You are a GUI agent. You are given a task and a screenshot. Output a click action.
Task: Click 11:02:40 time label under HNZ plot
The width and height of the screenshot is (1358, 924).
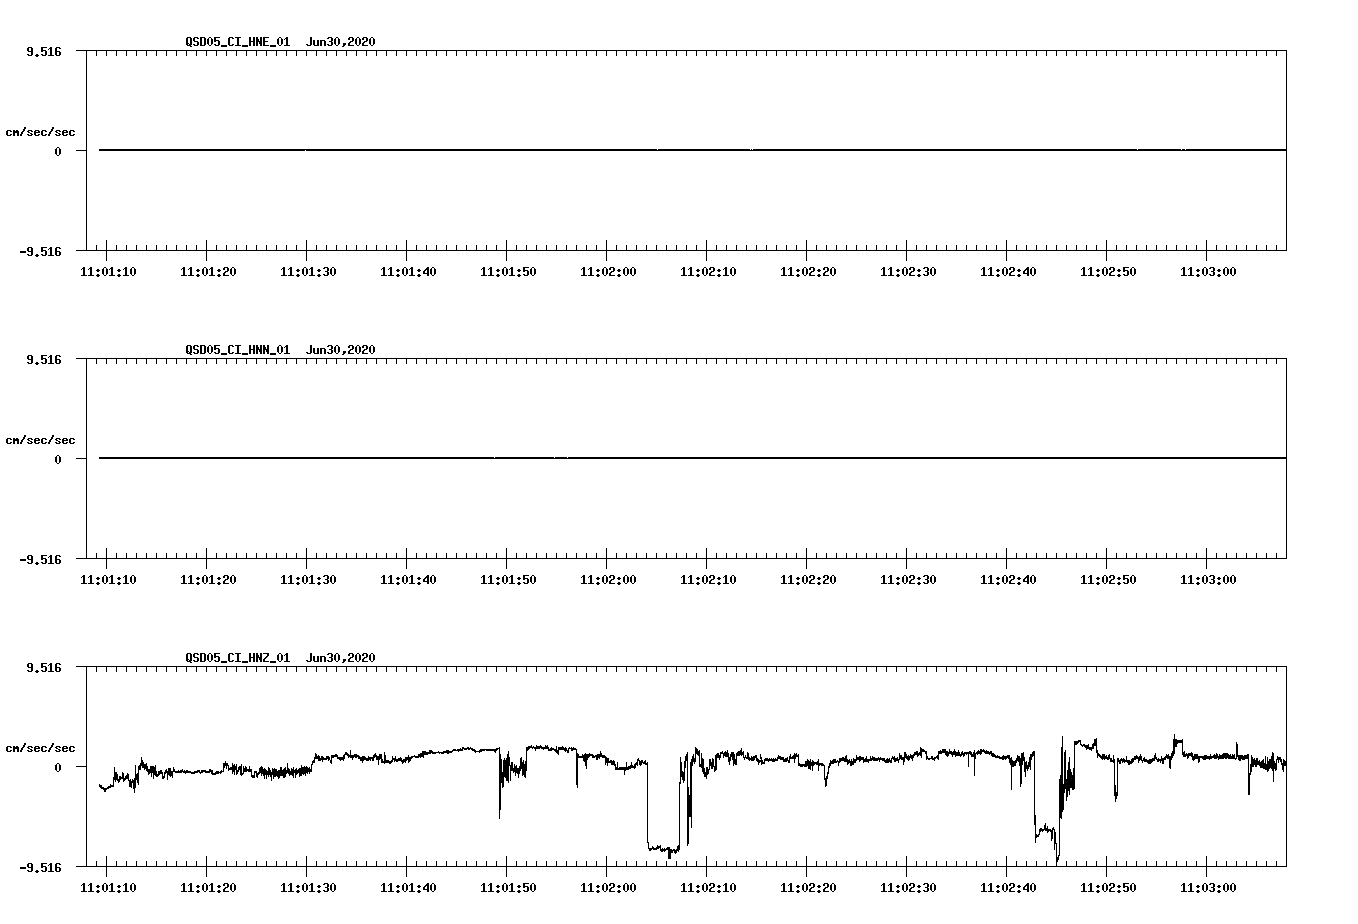click(x=1008, y=888)
